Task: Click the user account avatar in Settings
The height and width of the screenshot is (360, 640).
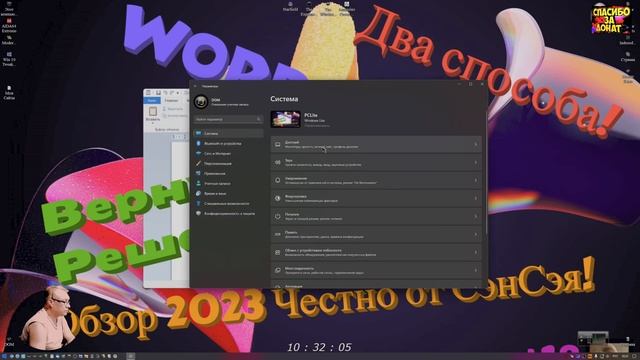Action: [201, 102]
